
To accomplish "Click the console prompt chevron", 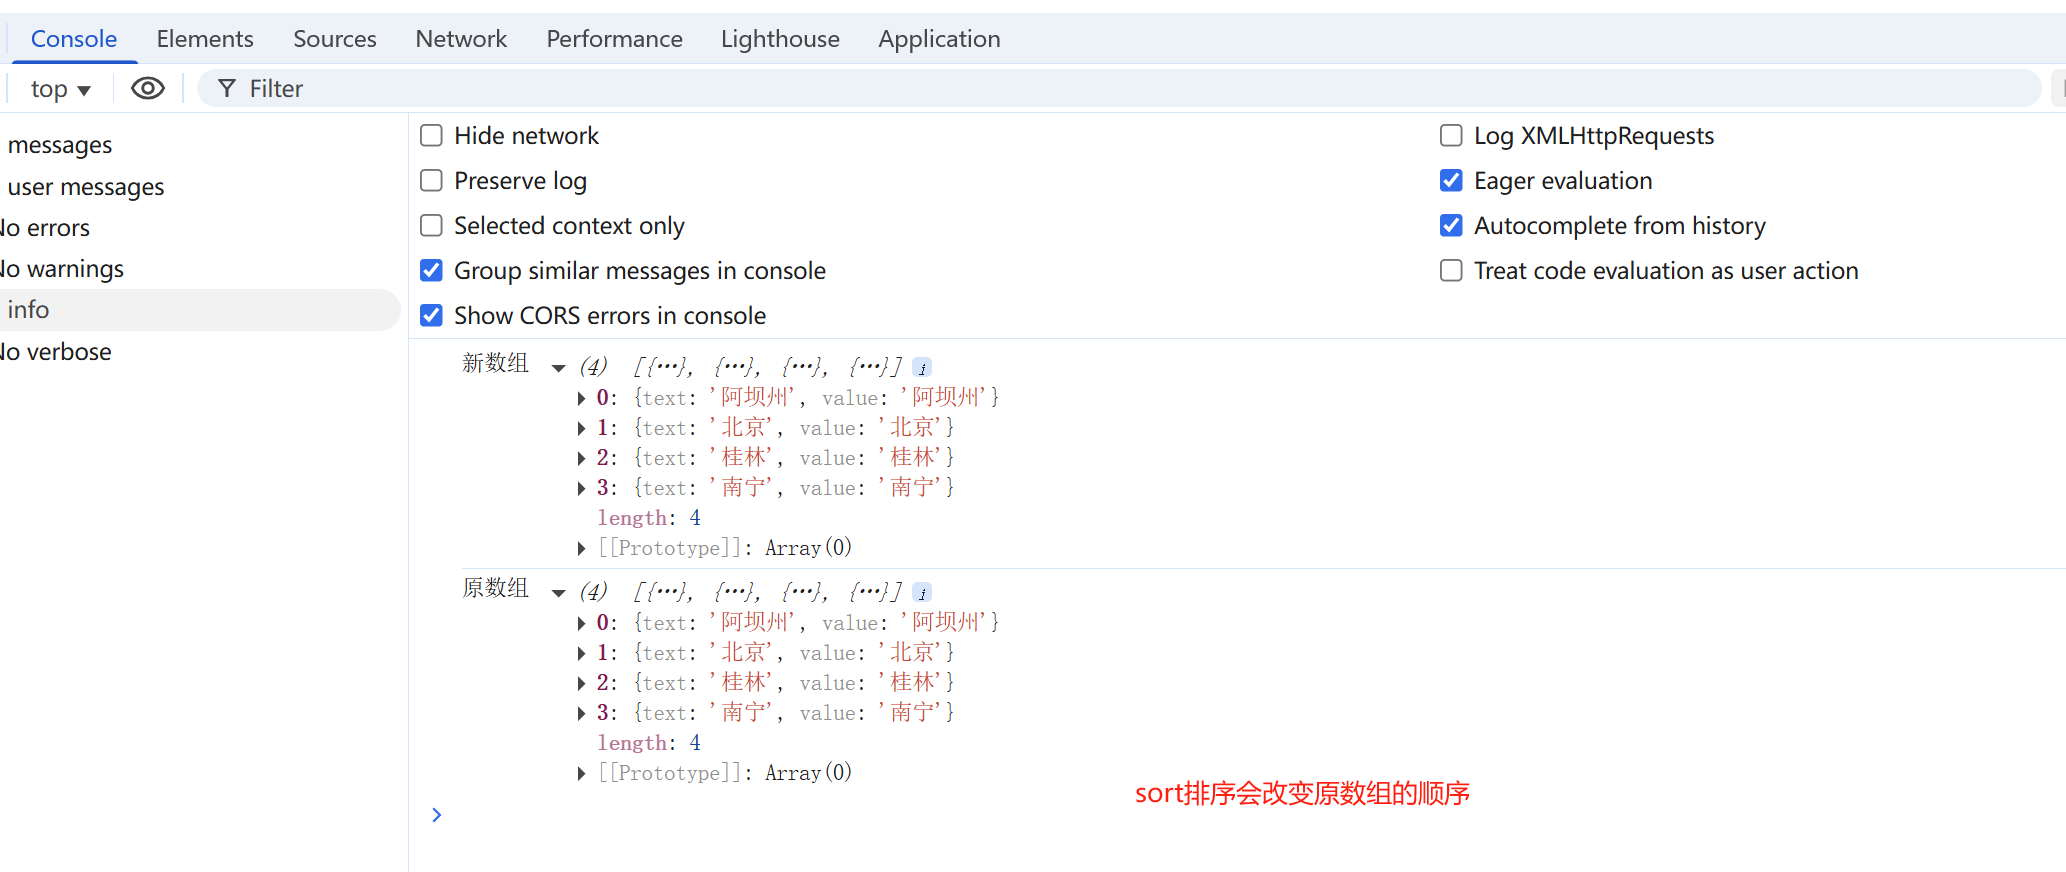I will (436, 815).
